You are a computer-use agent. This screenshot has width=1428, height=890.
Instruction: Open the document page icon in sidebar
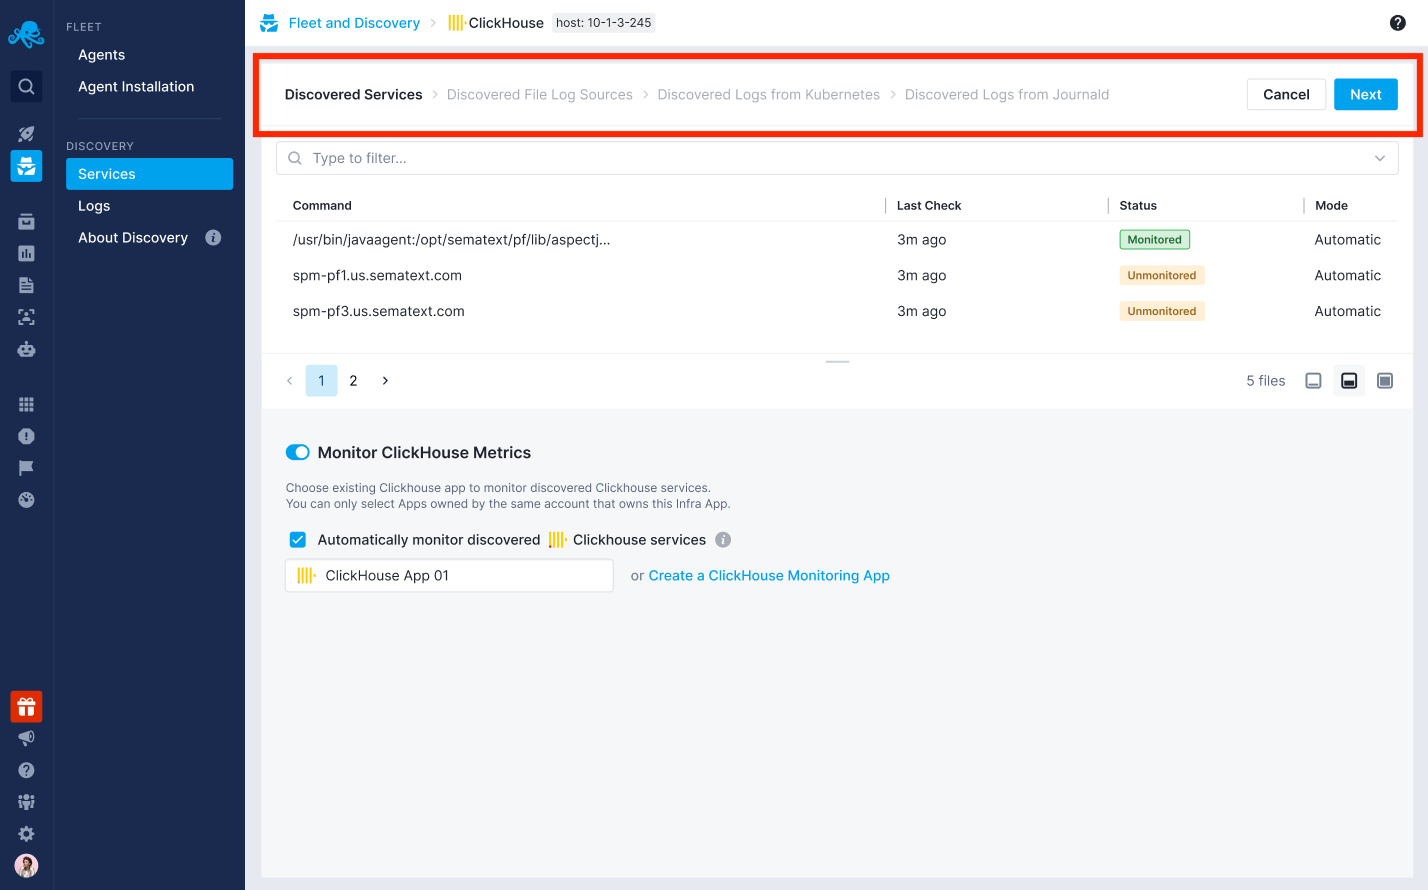pos(27,286)
